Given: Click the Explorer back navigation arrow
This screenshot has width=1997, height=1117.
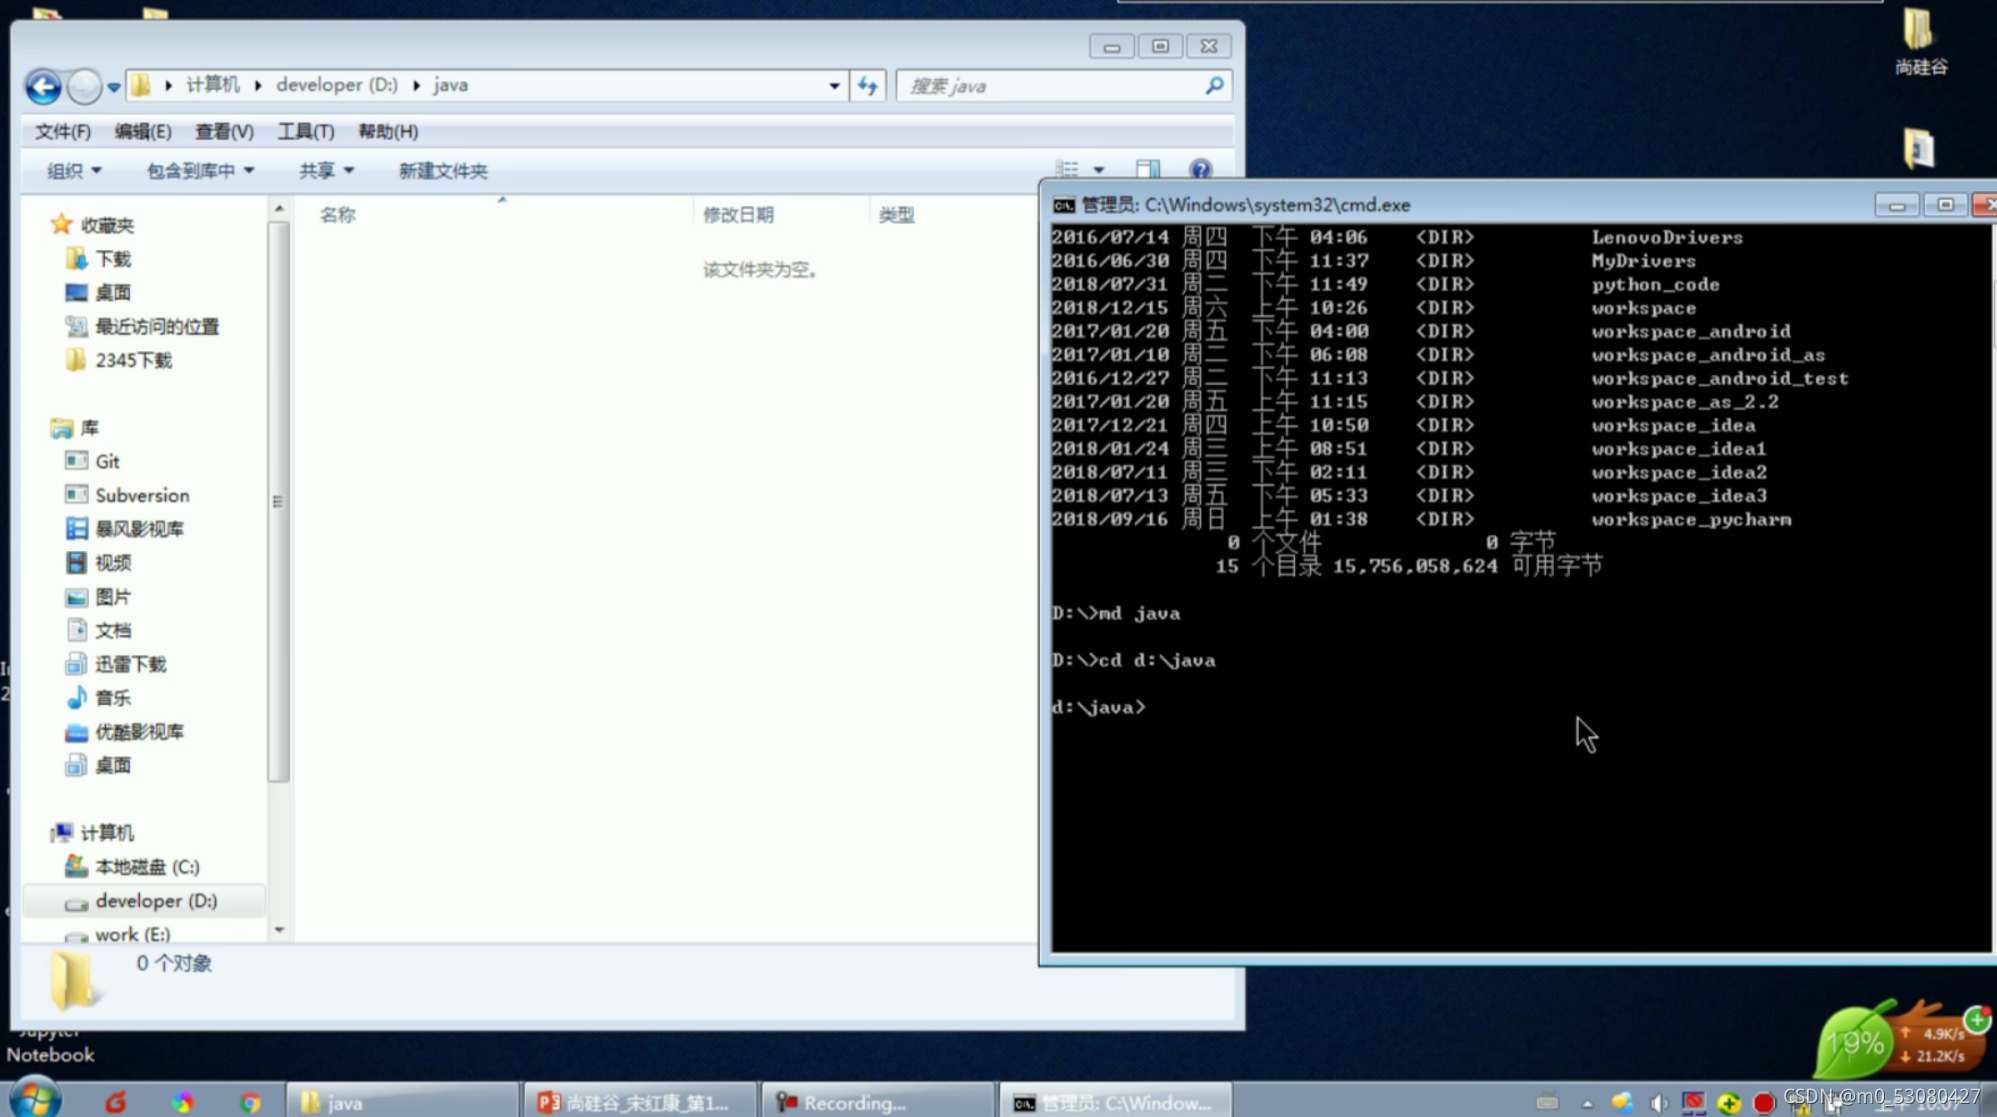Looking at the screenshot, I should (x=43, y=87).
